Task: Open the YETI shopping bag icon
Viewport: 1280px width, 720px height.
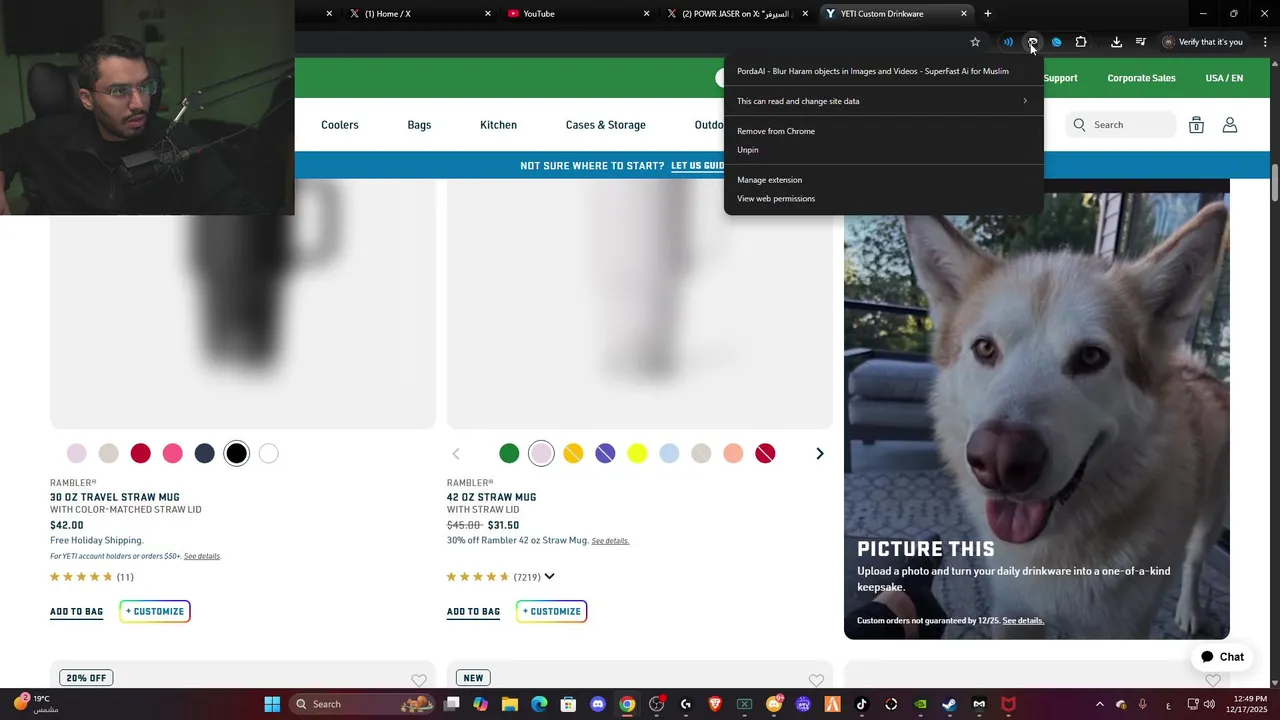Action: click(x=1196, y=125)
